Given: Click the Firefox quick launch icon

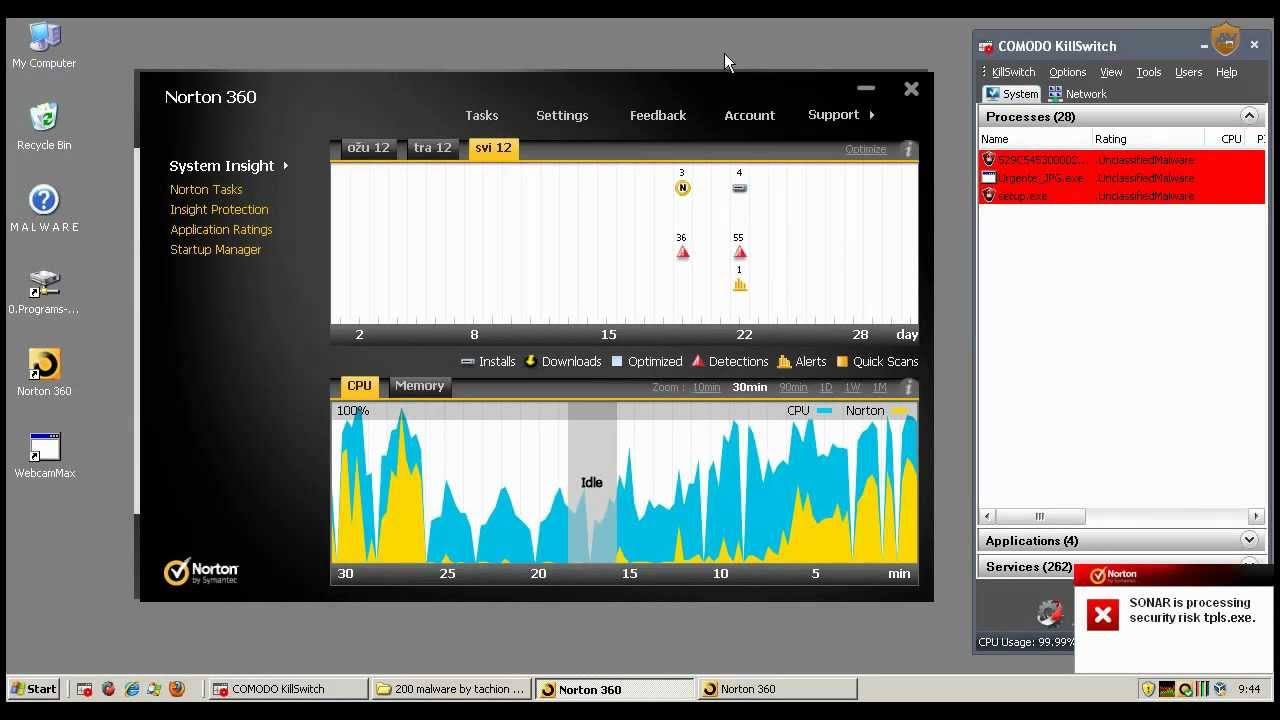Looking at the screenshot, I should (x=177, y=689).
